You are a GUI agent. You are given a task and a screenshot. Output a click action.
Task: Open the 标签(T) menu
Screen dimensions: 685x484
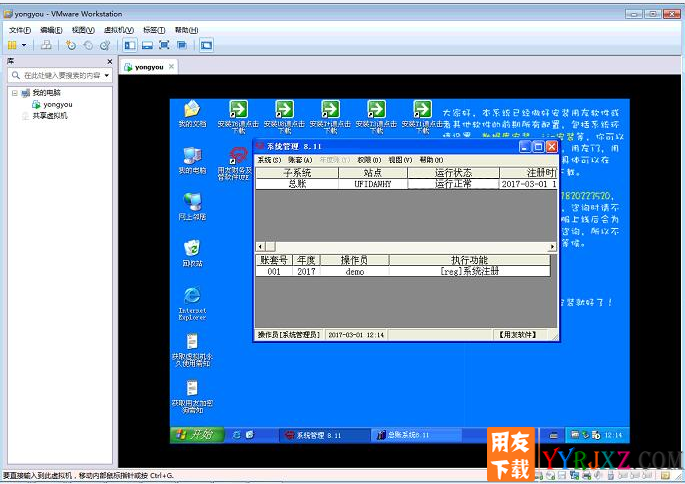[x=154, y=30]
